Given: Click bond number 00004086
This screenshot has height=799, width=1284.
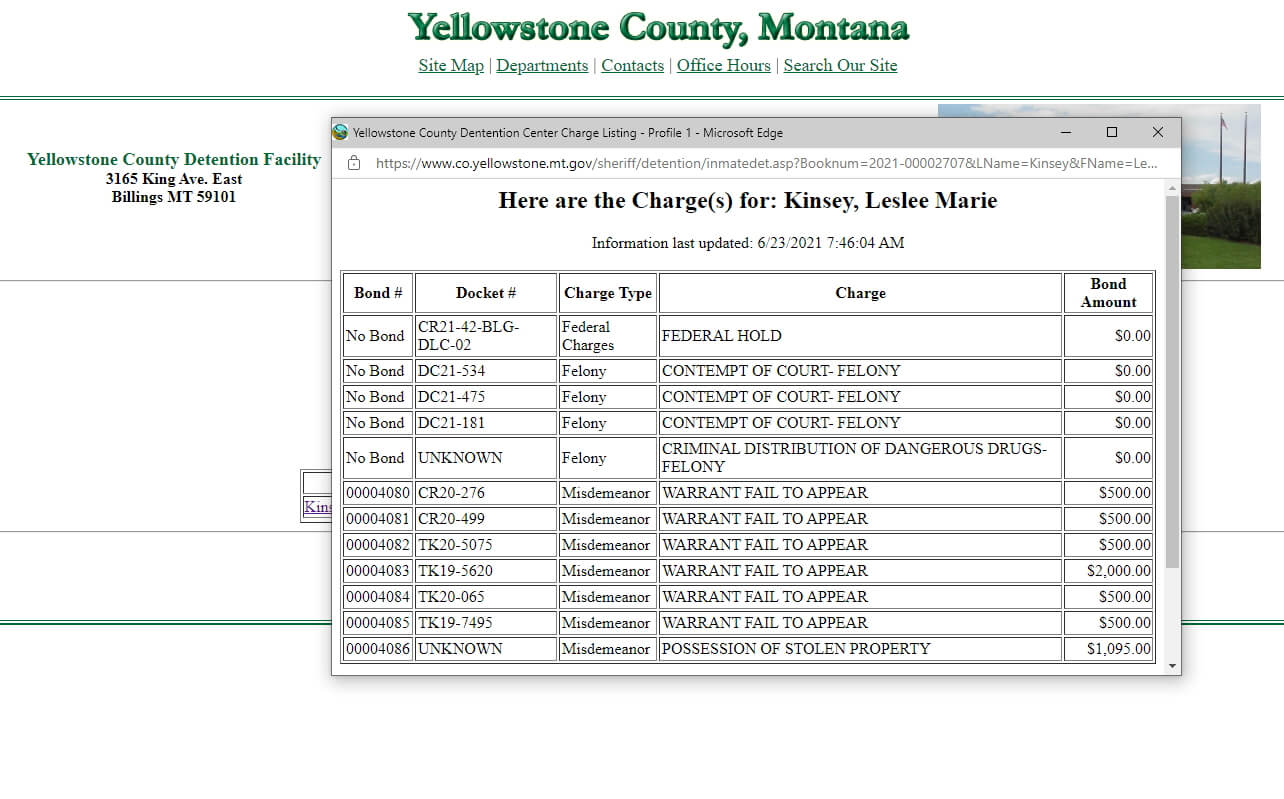Looking at the screenshot, I should [378, 649].
